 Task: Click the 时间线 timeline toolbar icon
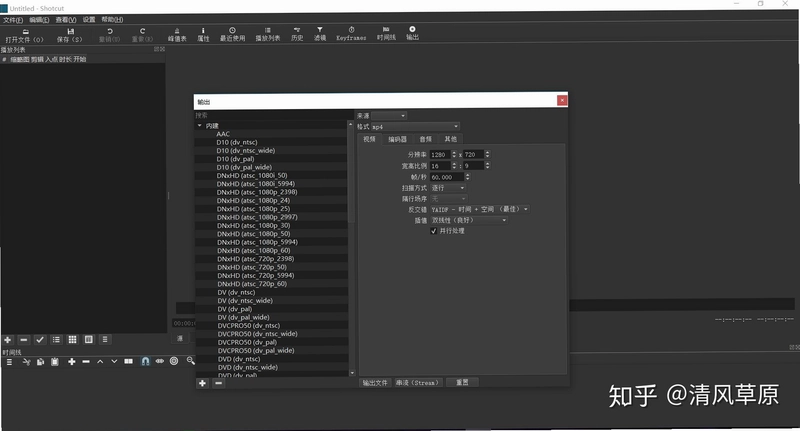tap(386, 34)
